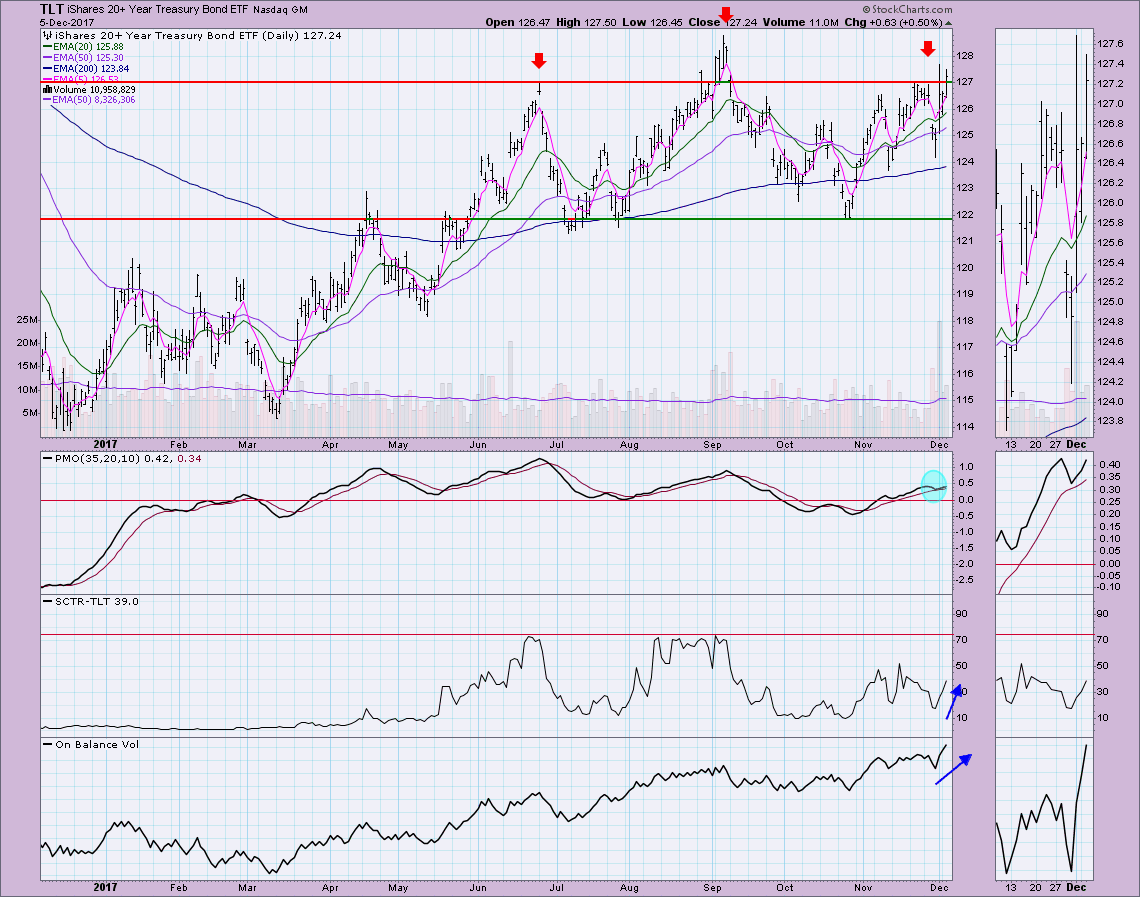Click the PMO(35,20,10) indicator label
Image resolution: width=1140 pixels, height=897 pixels.
coord(98,459)
